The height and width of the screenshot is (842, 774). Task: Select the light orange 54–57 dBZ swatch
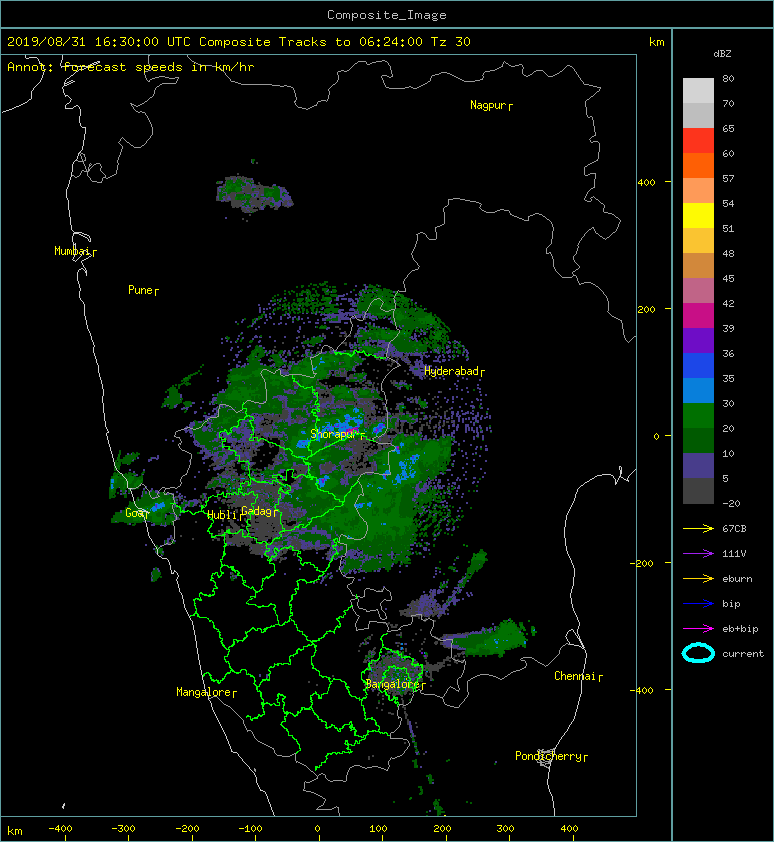pyautogui.click(x=698, y=191)
